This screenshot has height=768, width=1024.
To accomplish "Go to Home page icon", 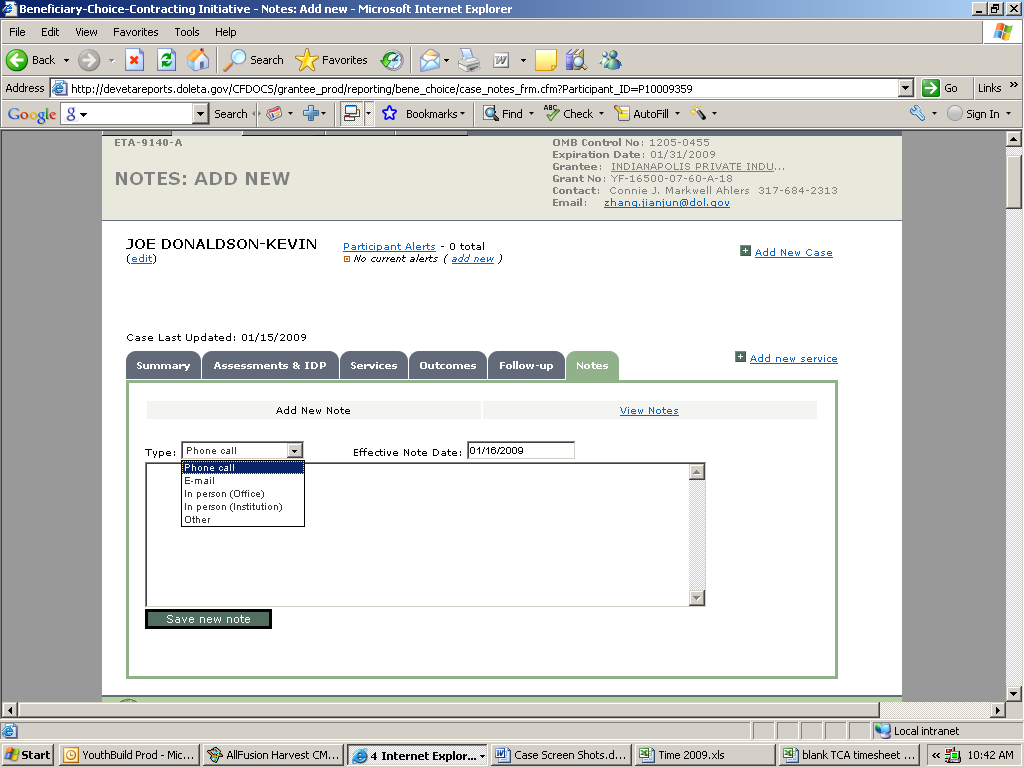I will (x=198, y=60).
